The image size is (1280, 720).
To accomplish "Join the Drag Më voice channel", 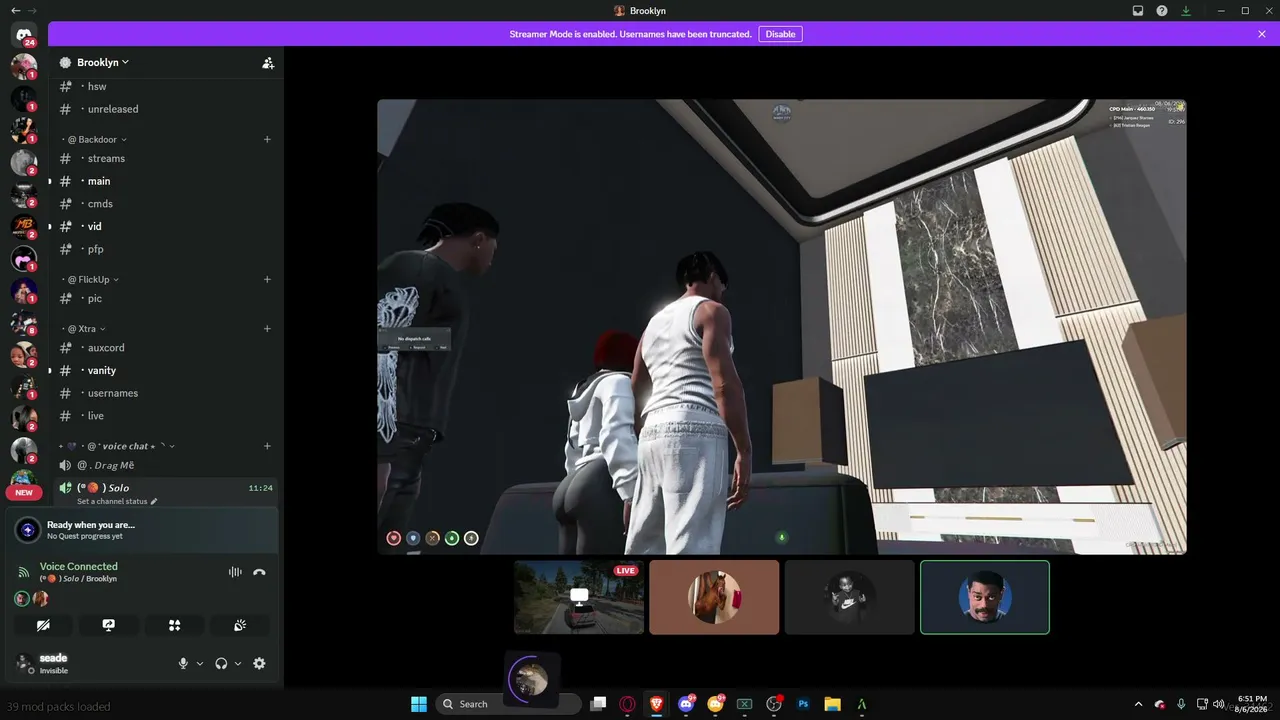I will pyautogui.click(x=164, y=465).
